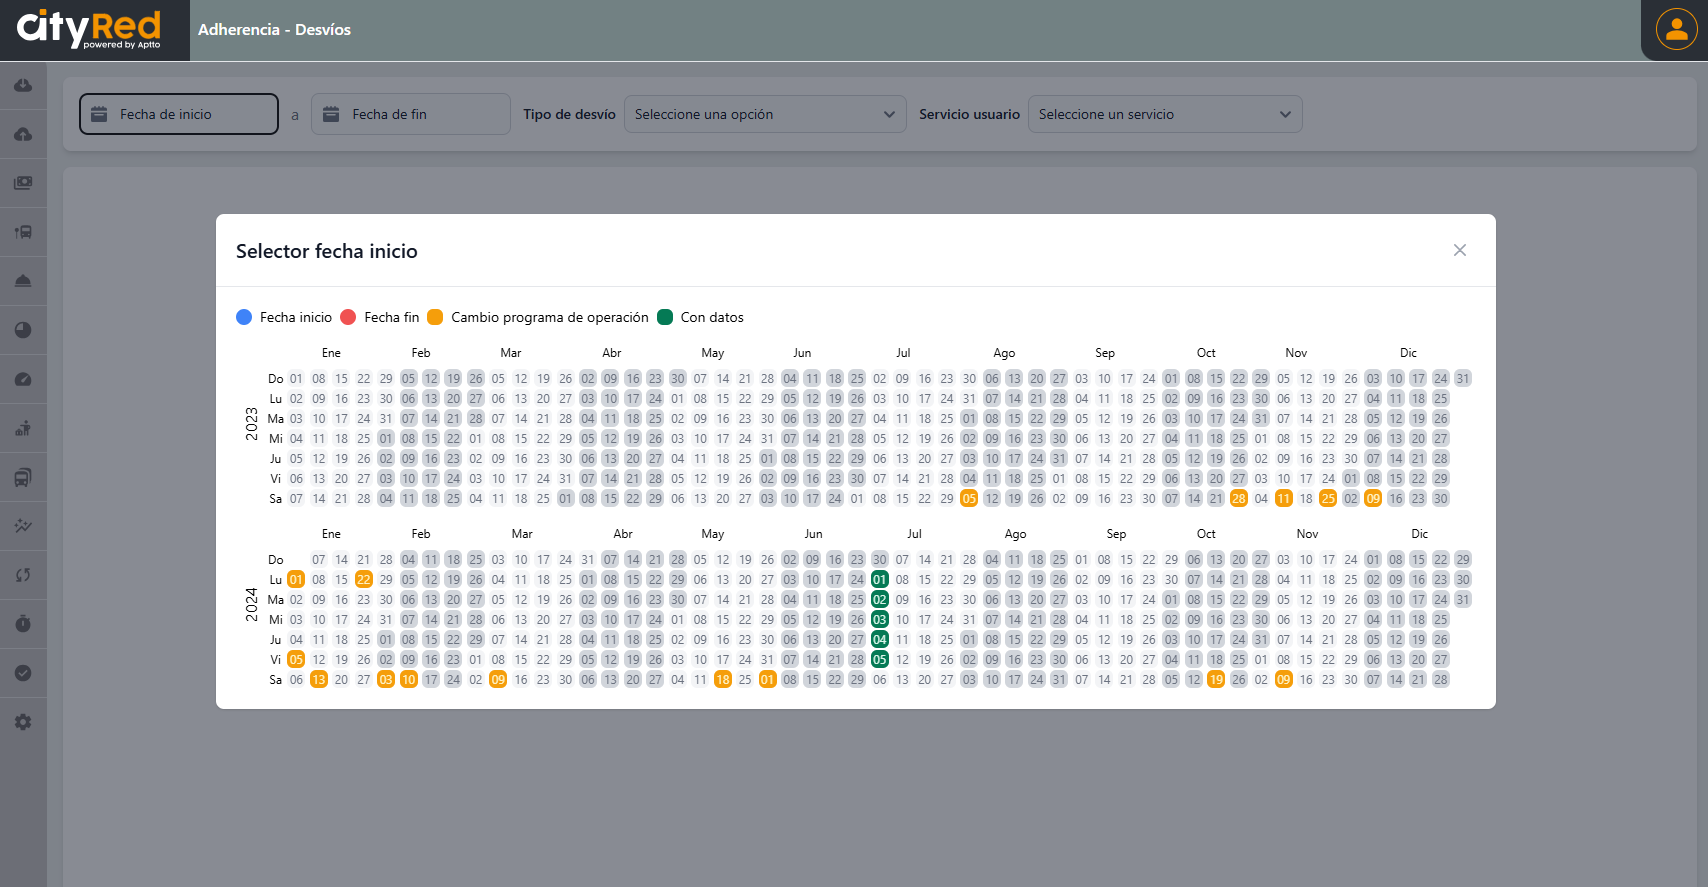
Task: Click the cloud download icon in sidebar
Action: (23, 86)
